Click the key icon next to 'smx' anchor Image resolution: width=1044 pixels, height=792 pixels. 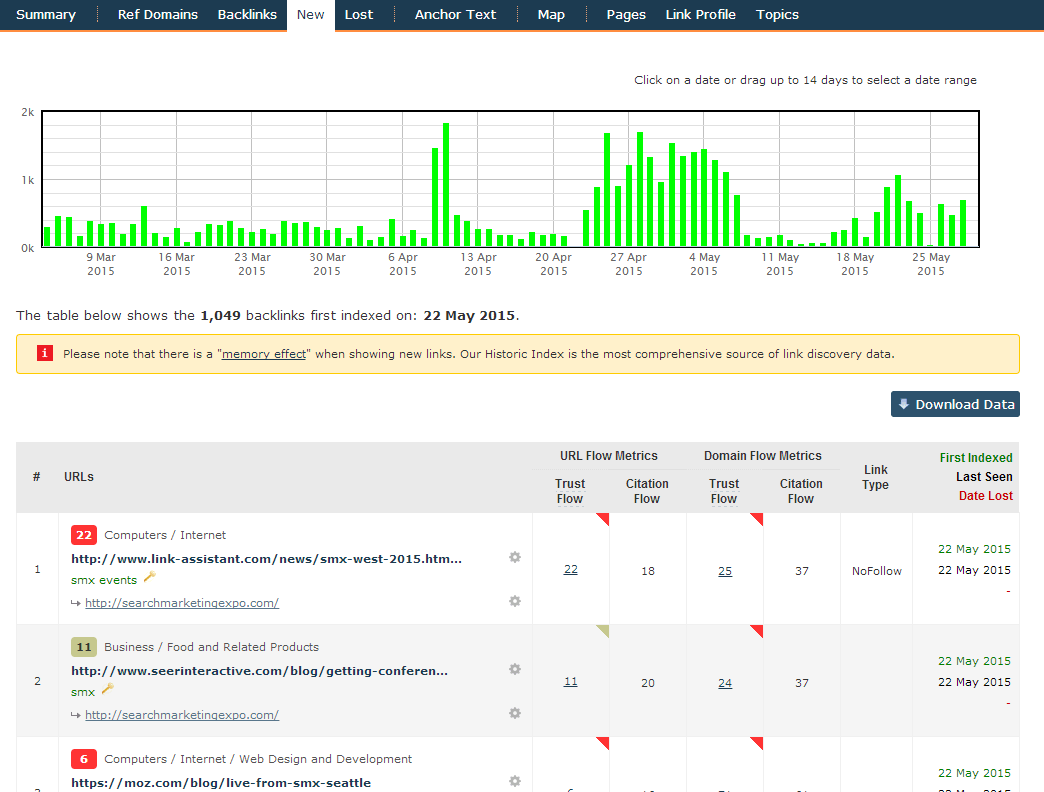point(108,690)
